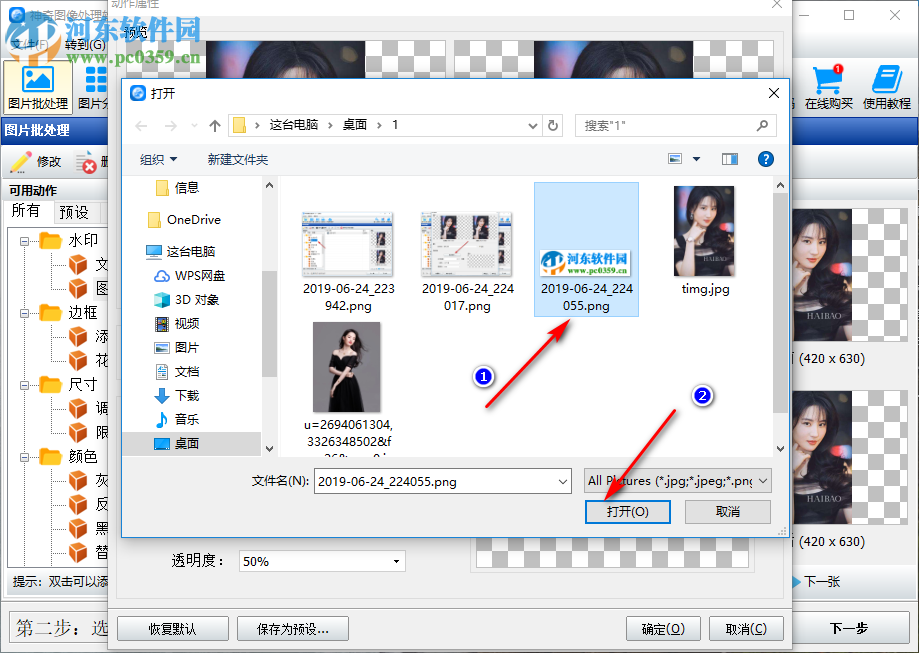Collapse the 尺寸 tree node

coord(24,385)
